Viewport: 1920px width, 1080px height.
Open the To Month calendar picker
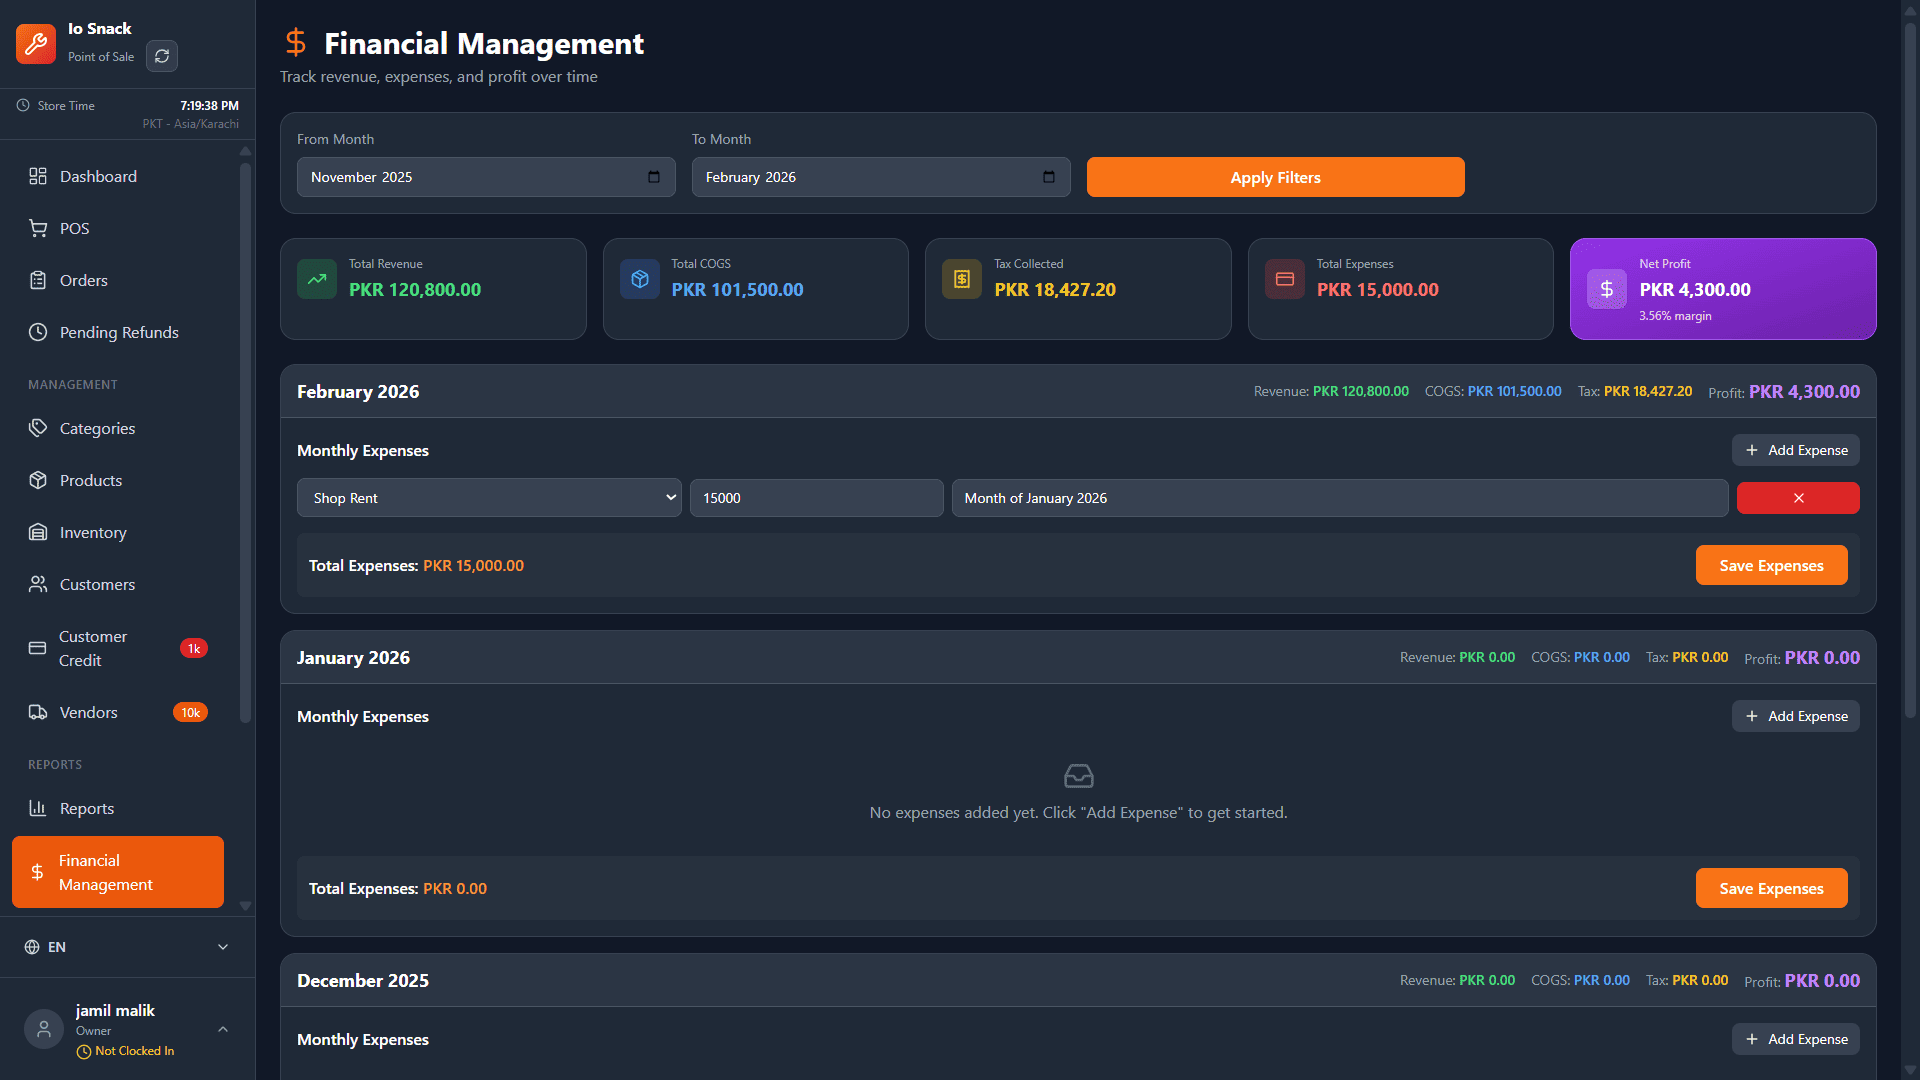(x=1048, y=177)
